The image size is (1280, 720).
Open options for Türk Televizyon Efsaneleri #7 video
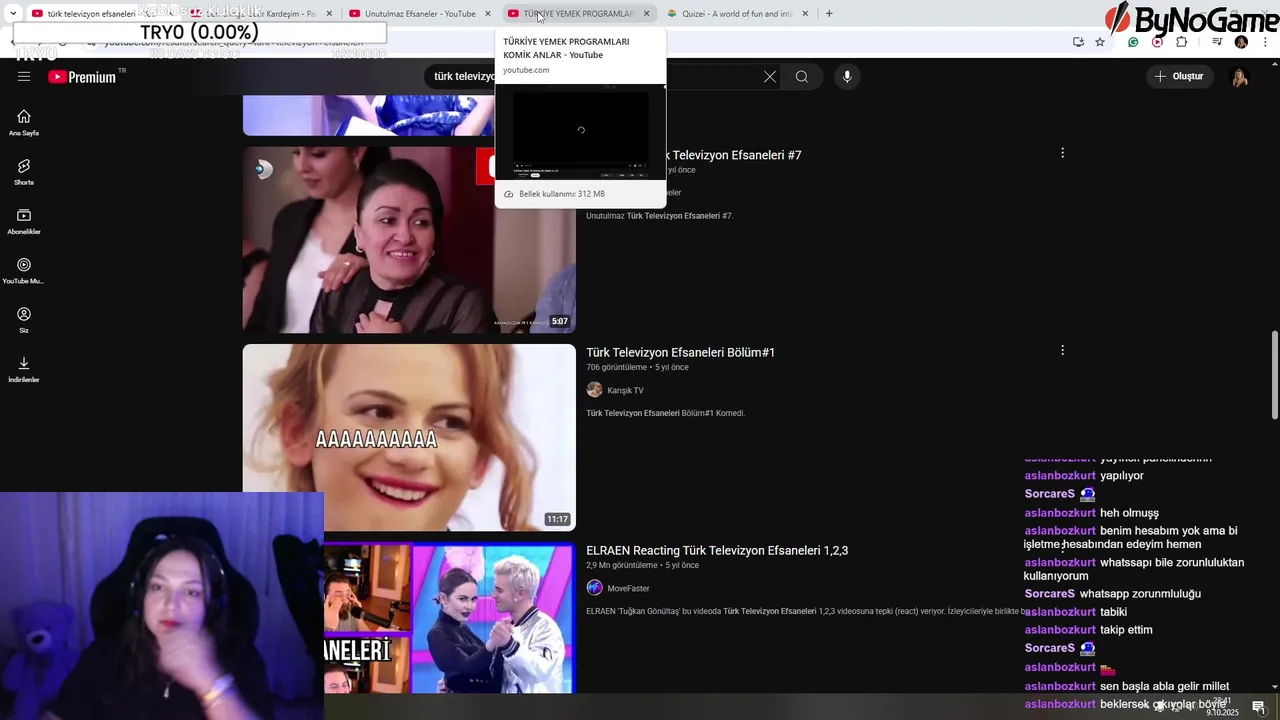tap(1062, 153)
